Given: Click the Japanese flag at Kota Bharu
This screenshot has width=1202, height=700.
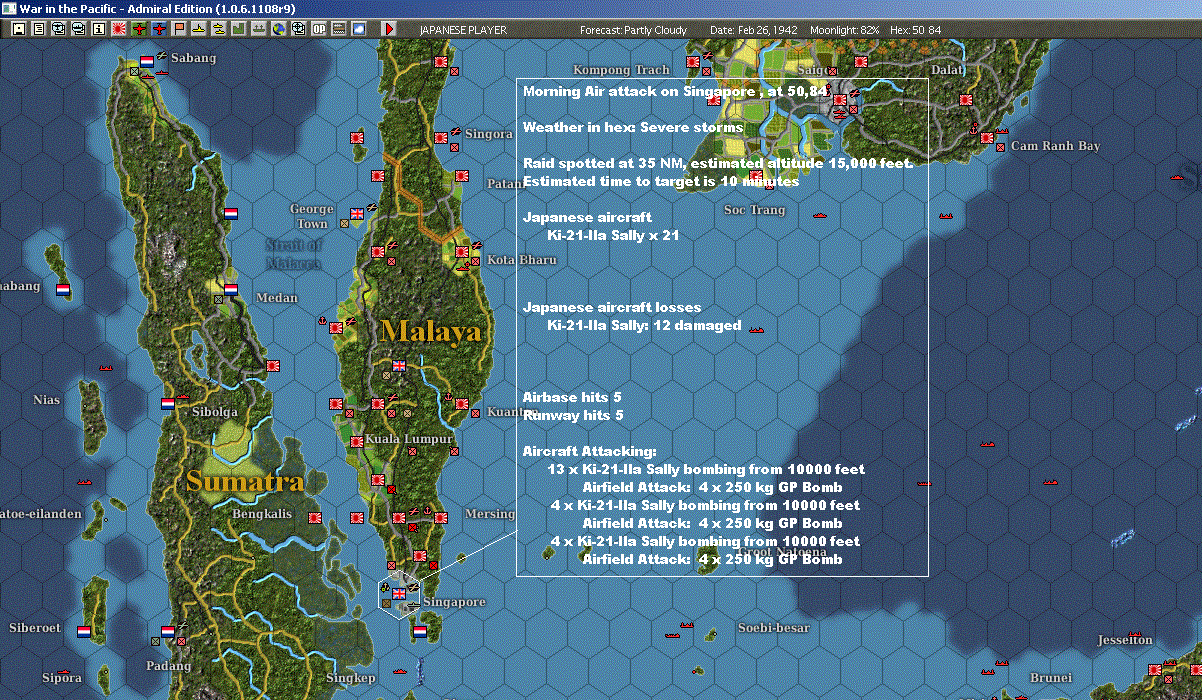Looking at the screenshot, I should pyautogui.click(x=462, y=252).
